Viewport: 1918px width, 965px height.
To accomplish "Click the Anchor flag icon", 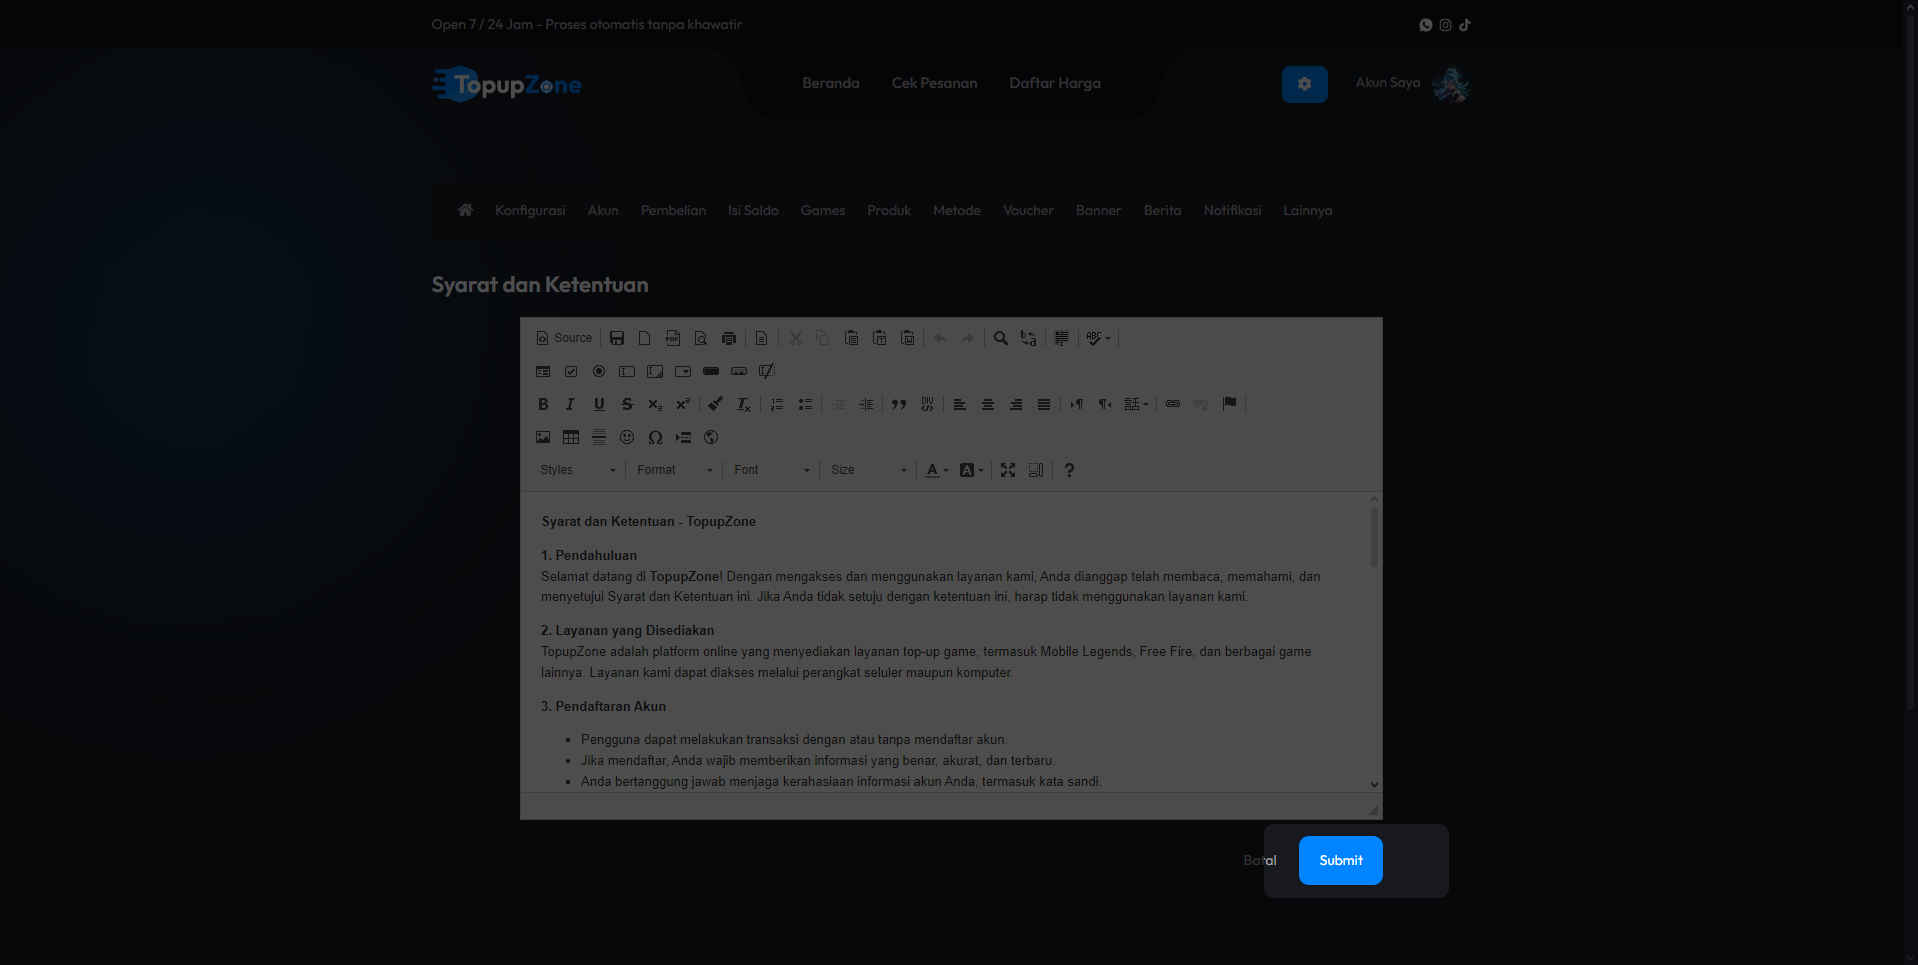I will (1229, 404).
